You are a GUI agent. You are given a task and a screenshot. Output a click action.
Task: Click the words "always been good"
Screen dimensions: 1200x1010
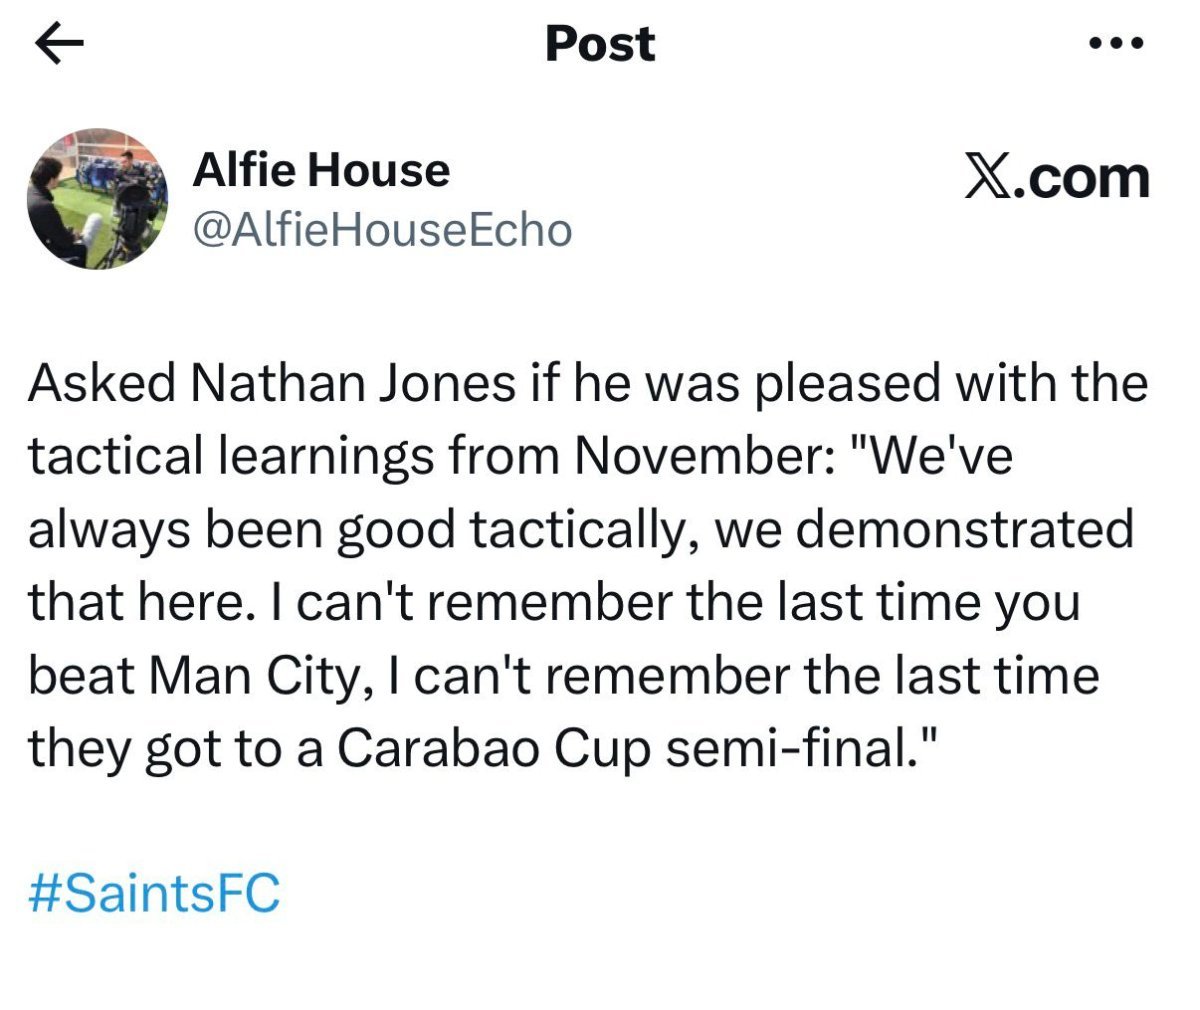(240, 529)
